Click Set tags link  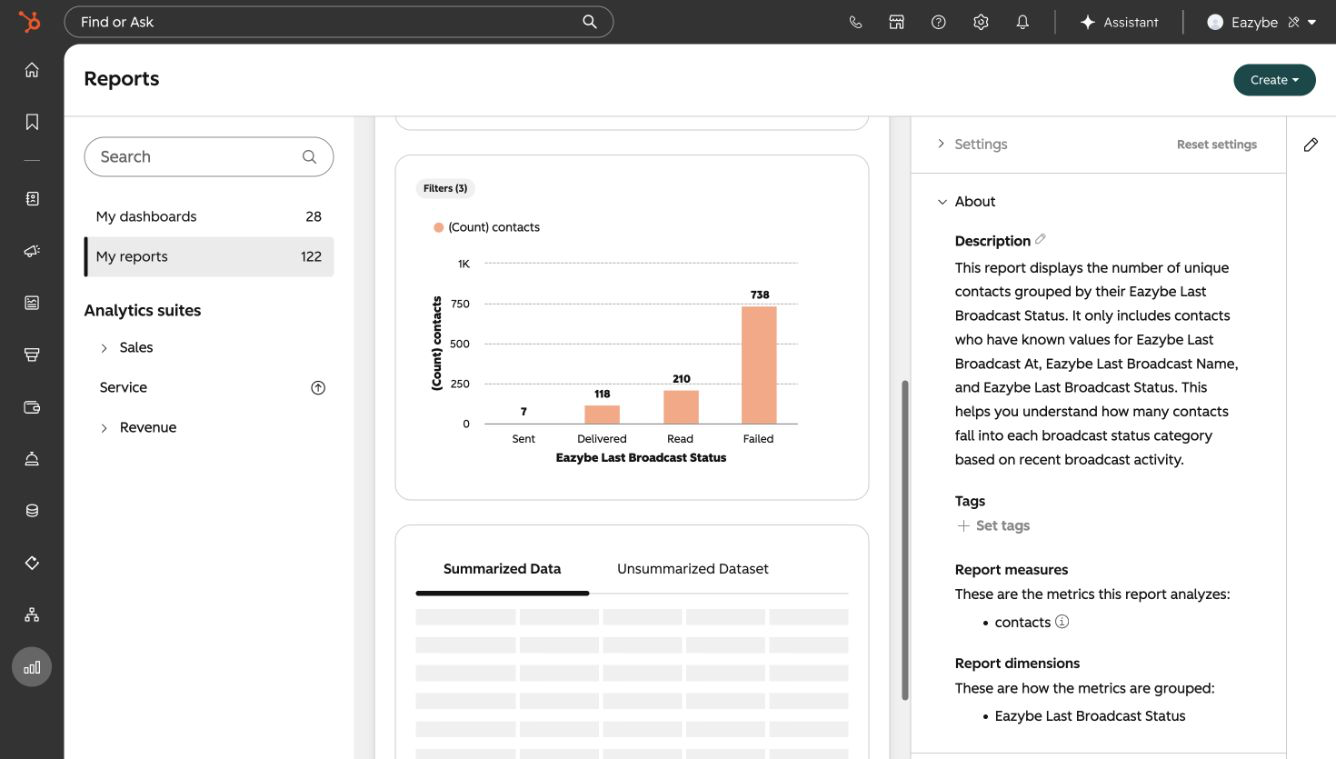click(993, 525)
